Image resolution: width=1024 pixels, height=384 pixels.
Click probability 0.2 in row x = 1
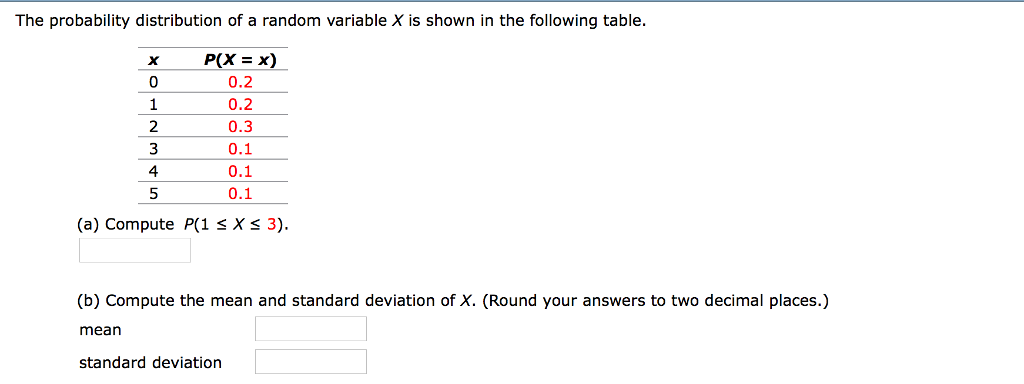tap(240, 104)
